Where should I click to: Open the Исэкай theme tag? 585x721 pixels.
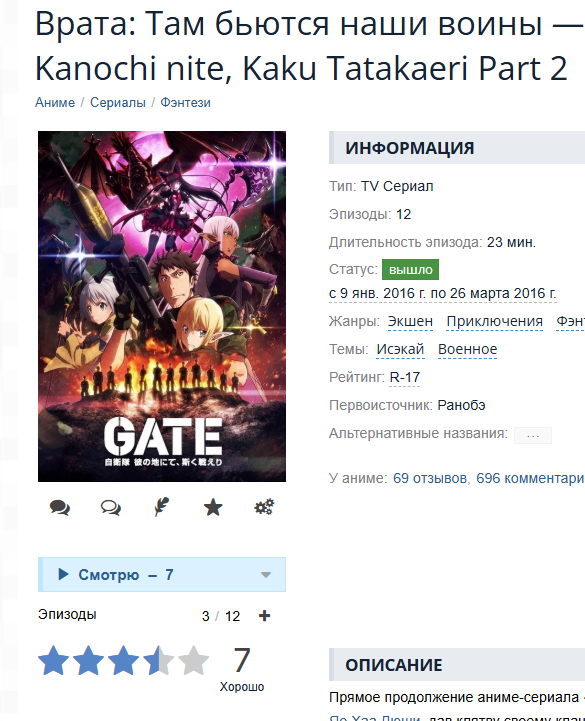(x=400, y=349)
